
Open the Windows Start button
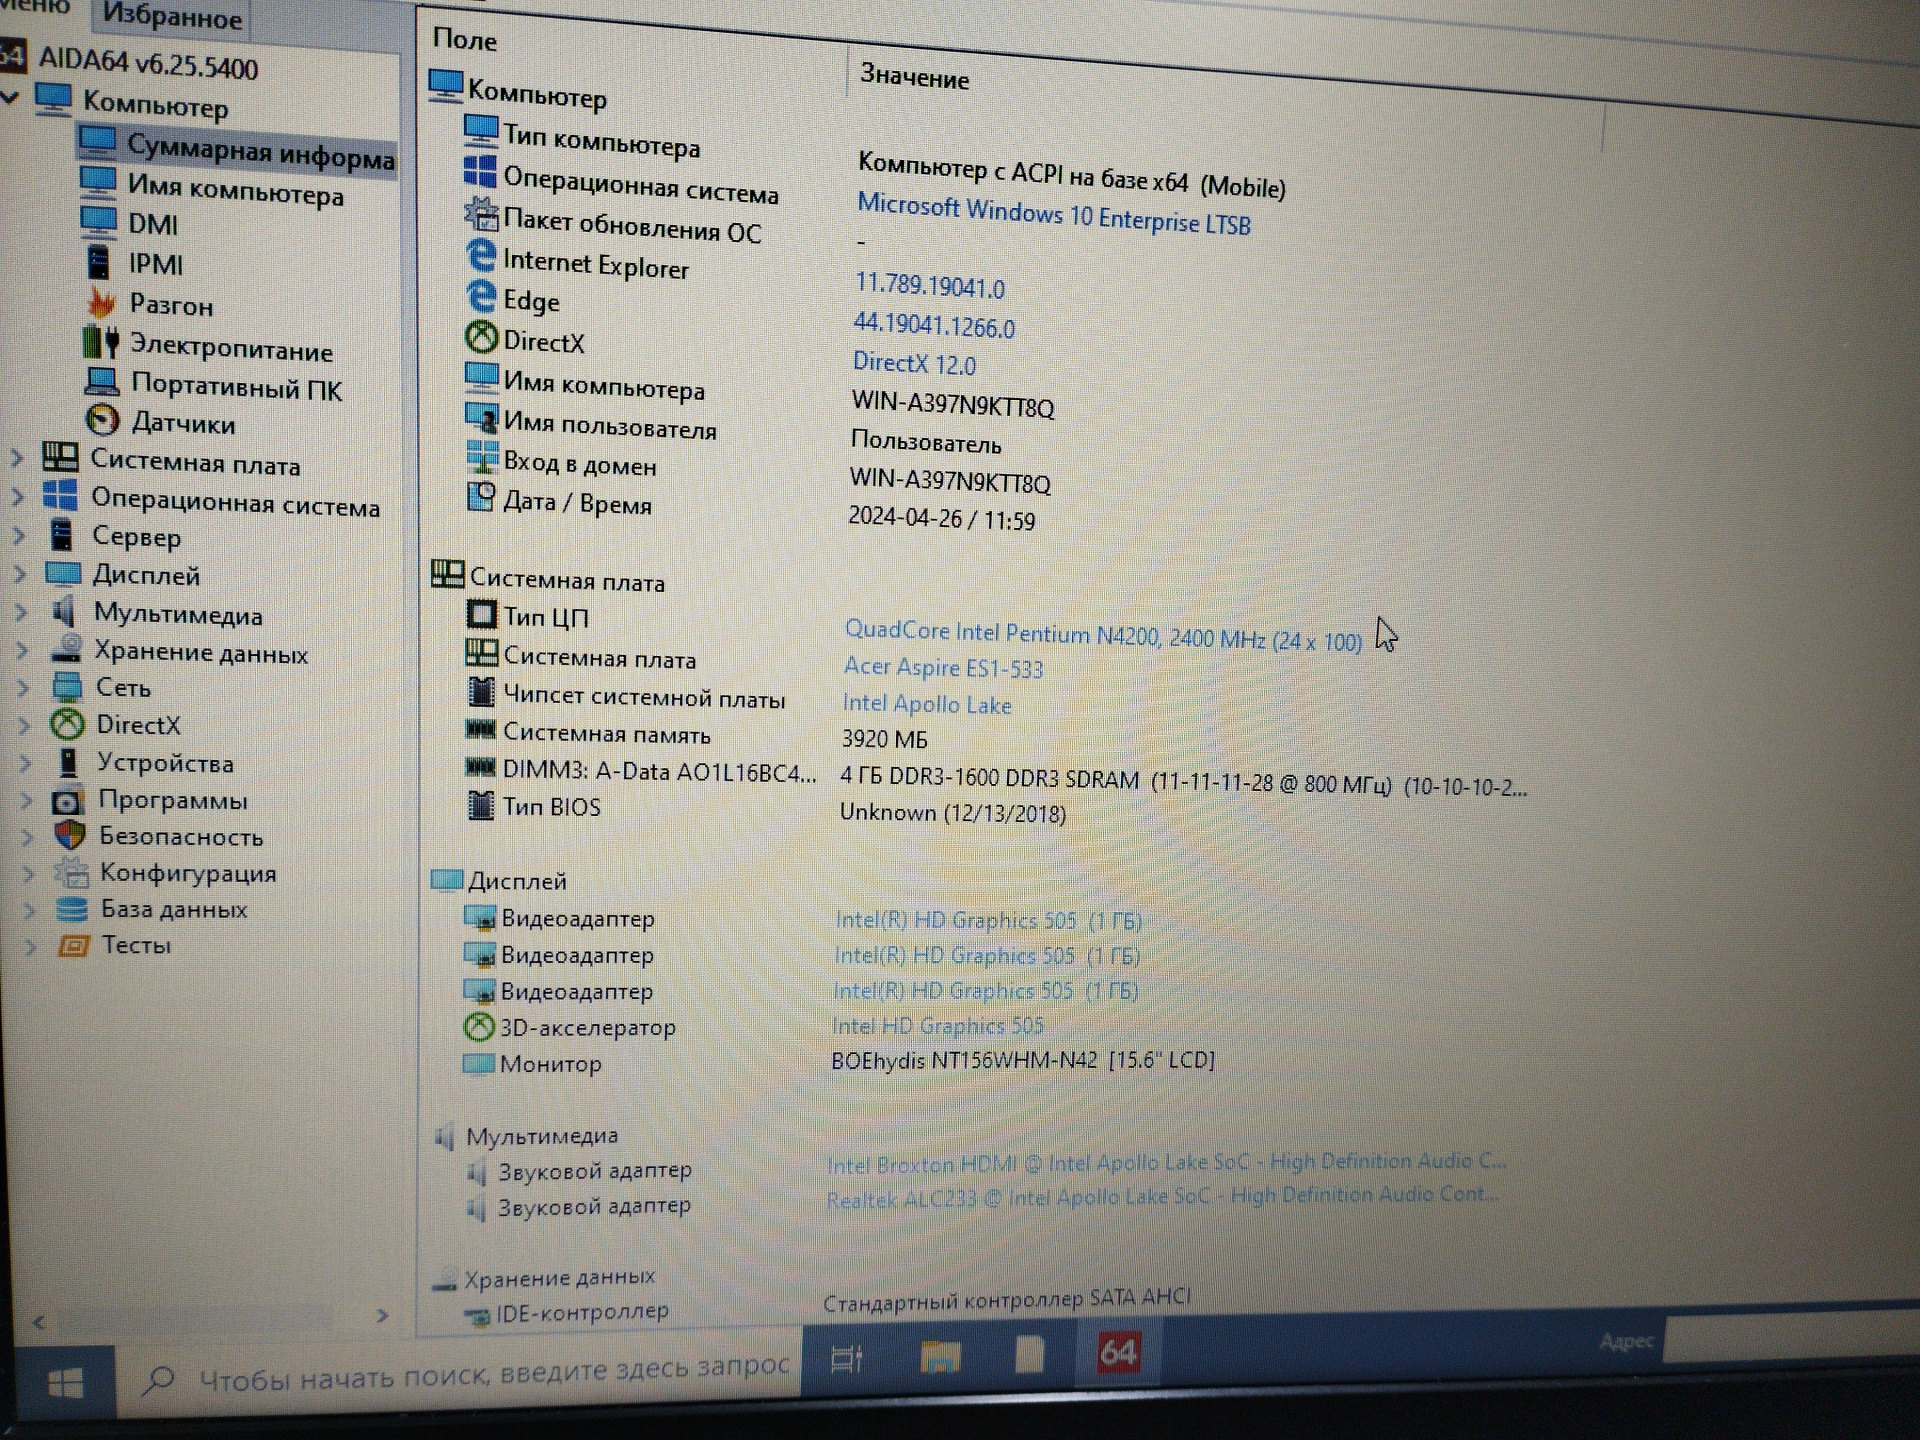65,1383
